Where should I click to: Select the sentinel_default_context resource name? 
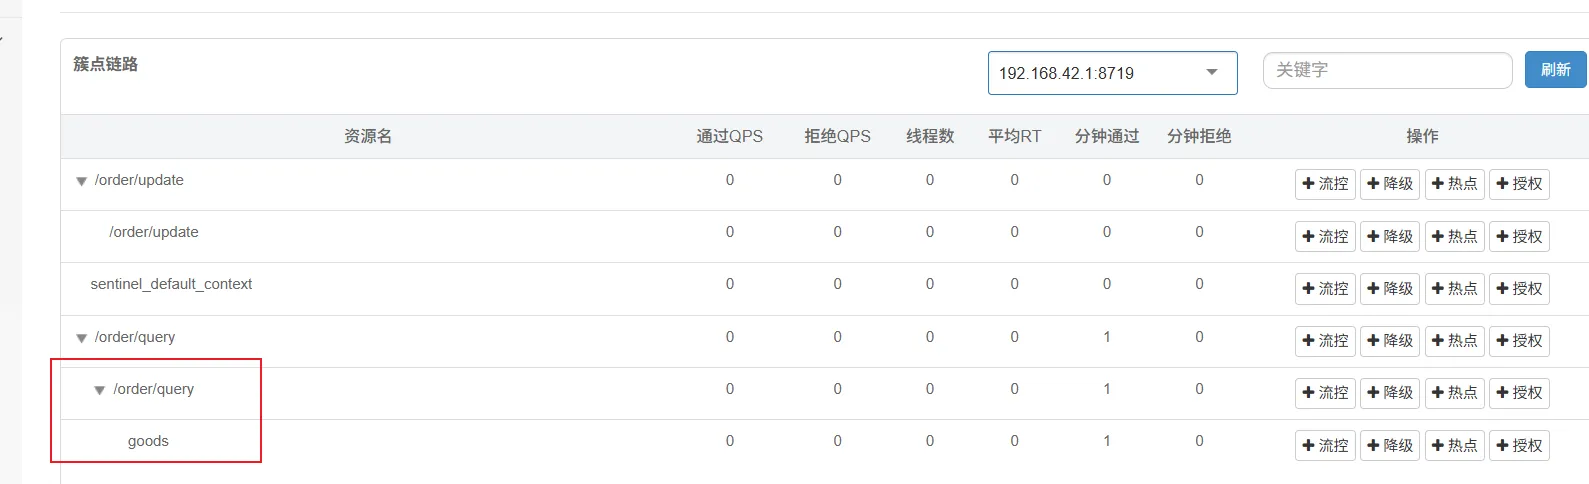171,284
